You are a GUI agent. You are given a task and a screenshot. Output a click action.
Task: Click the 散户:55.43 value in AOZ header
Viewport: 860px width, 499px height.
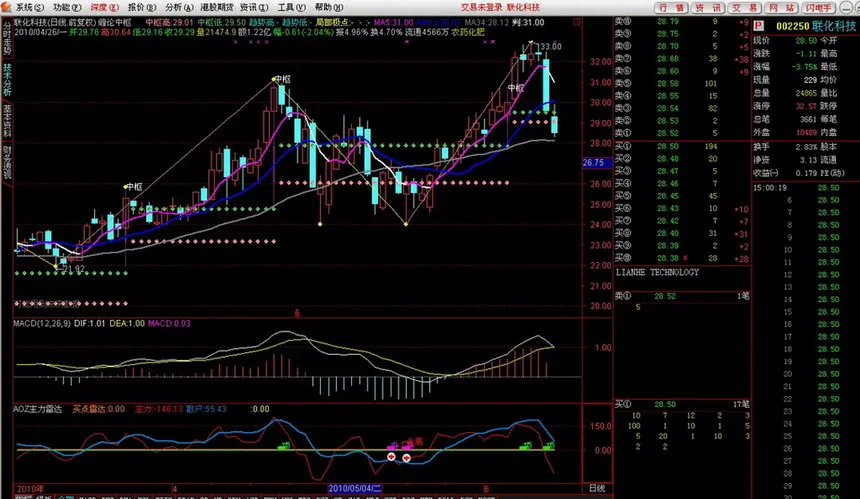206,409
